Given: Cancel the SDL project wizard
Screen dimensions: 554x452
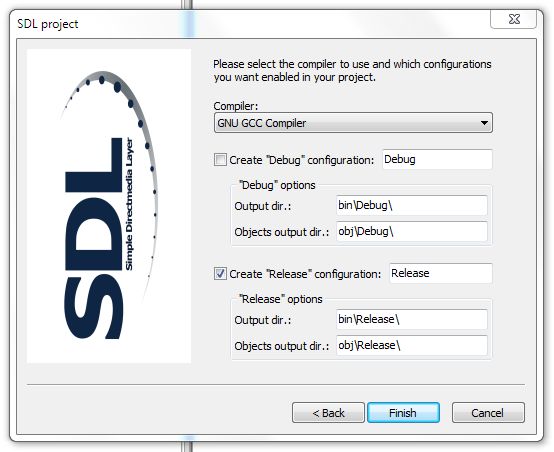Looking at the screenshot, I should (x=488, y=412).
